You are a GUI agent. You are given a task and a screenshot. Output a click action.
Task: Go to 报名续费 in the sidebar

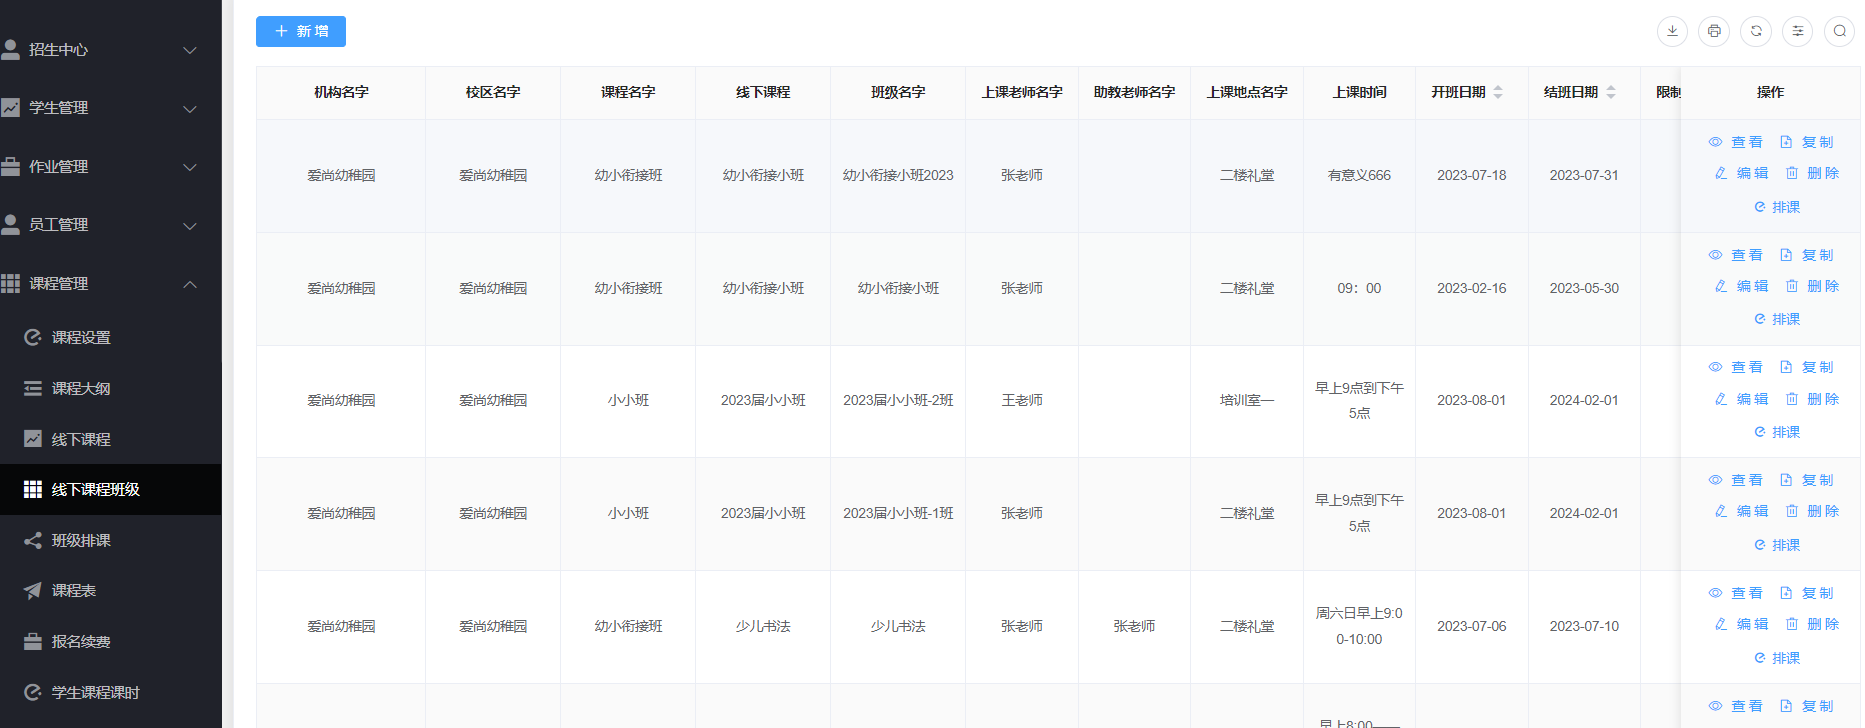click(111, 642)
